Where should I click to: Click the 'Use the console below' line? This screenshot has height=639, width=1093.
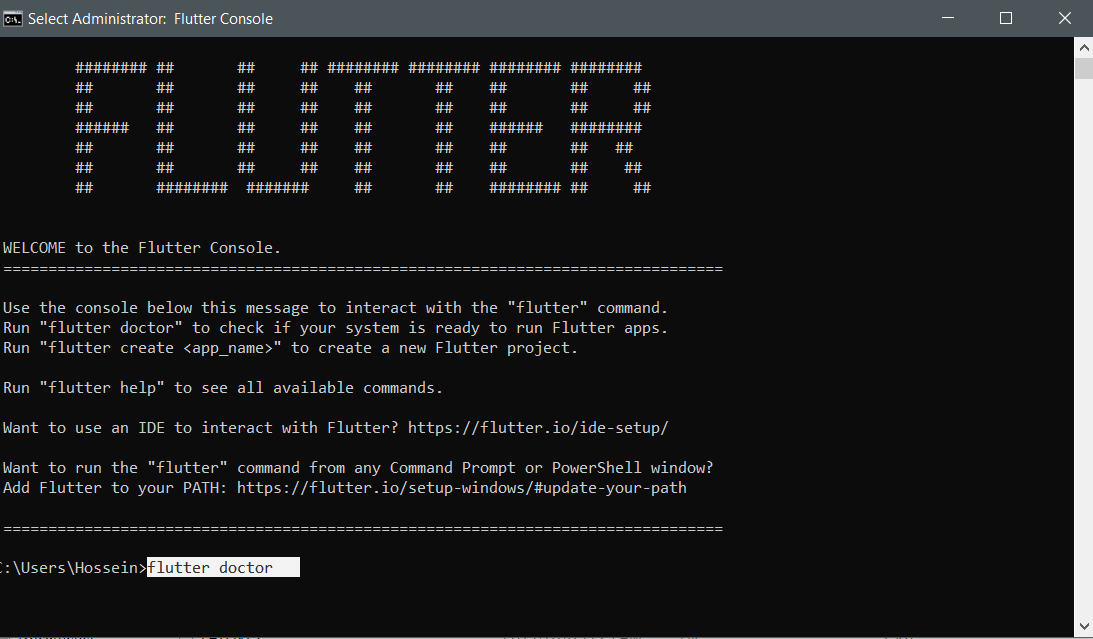click(335, 308)
